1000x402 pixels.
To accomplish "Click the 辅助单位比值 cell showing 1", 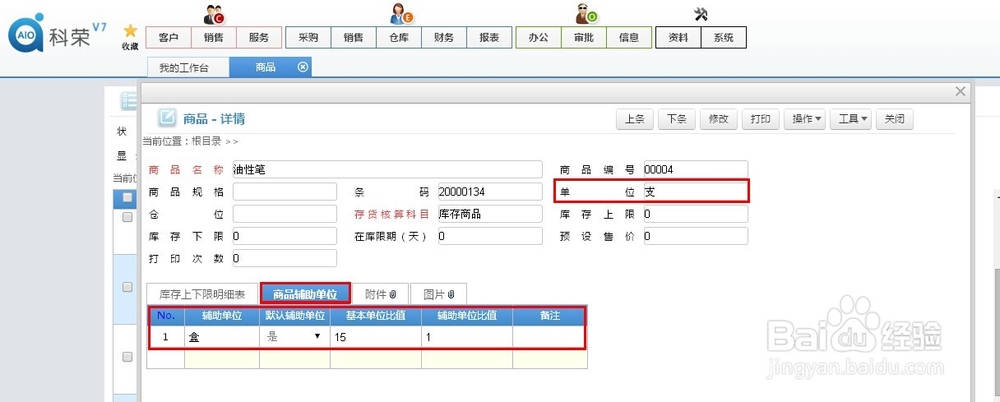I will (467, 337).
